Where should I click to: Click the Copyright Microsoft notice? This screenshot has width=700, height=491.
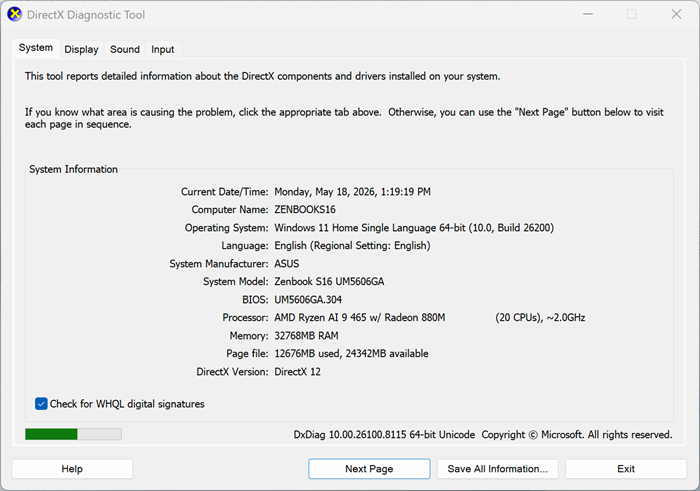click(577, 435)
